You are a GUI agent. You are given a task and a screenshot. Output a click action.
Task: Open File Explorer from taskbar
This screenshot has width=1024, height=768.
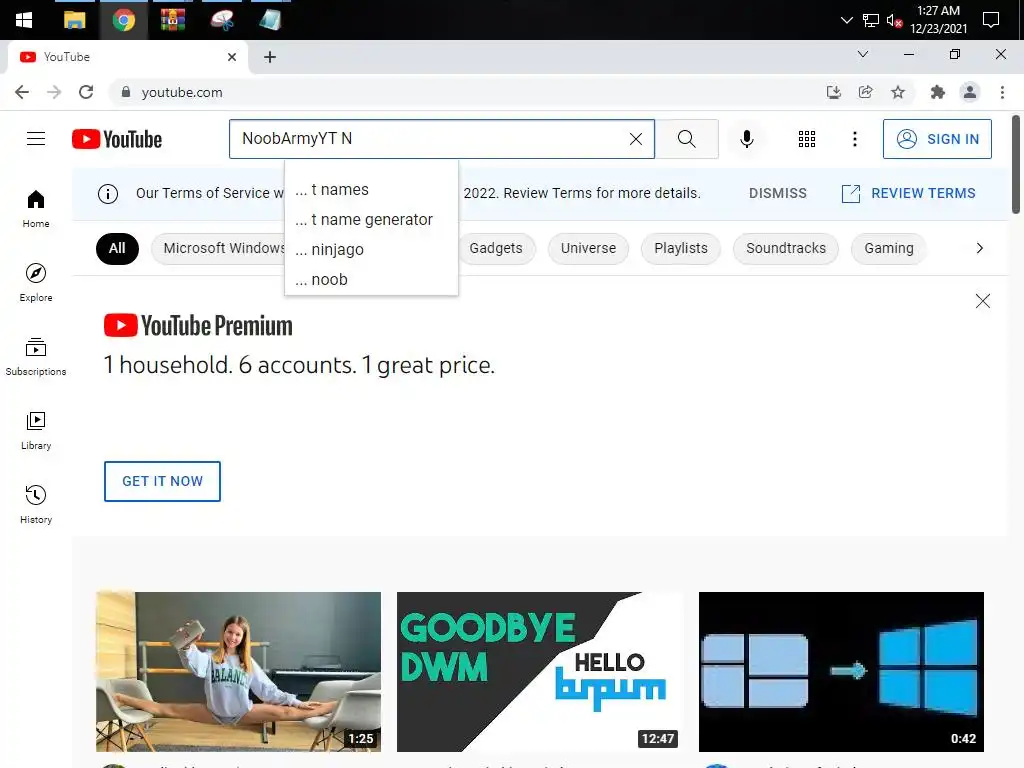74,20
